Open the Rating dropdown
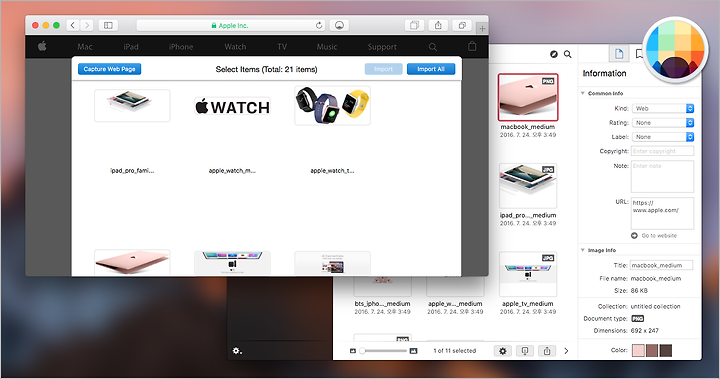The width and height of the screenshot is (720, 379). click(663, 123)
